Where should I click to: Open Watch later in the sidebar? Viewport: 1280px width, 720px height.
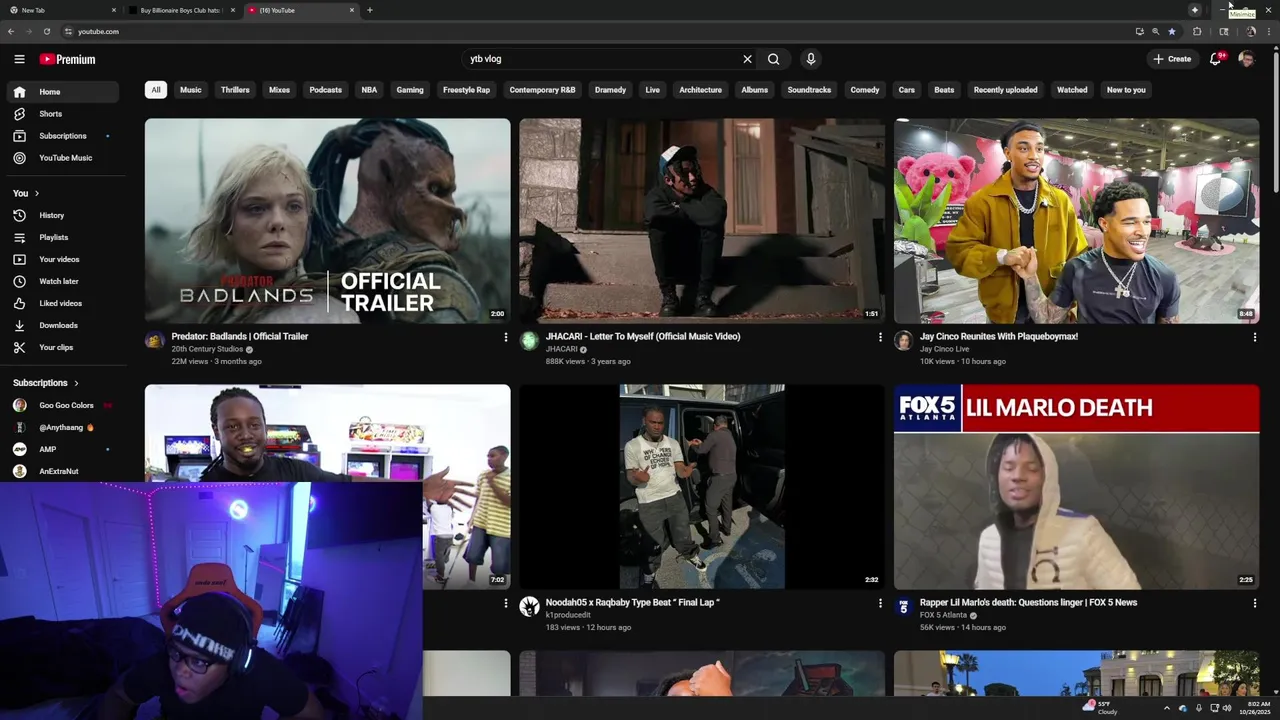(63, 281)
